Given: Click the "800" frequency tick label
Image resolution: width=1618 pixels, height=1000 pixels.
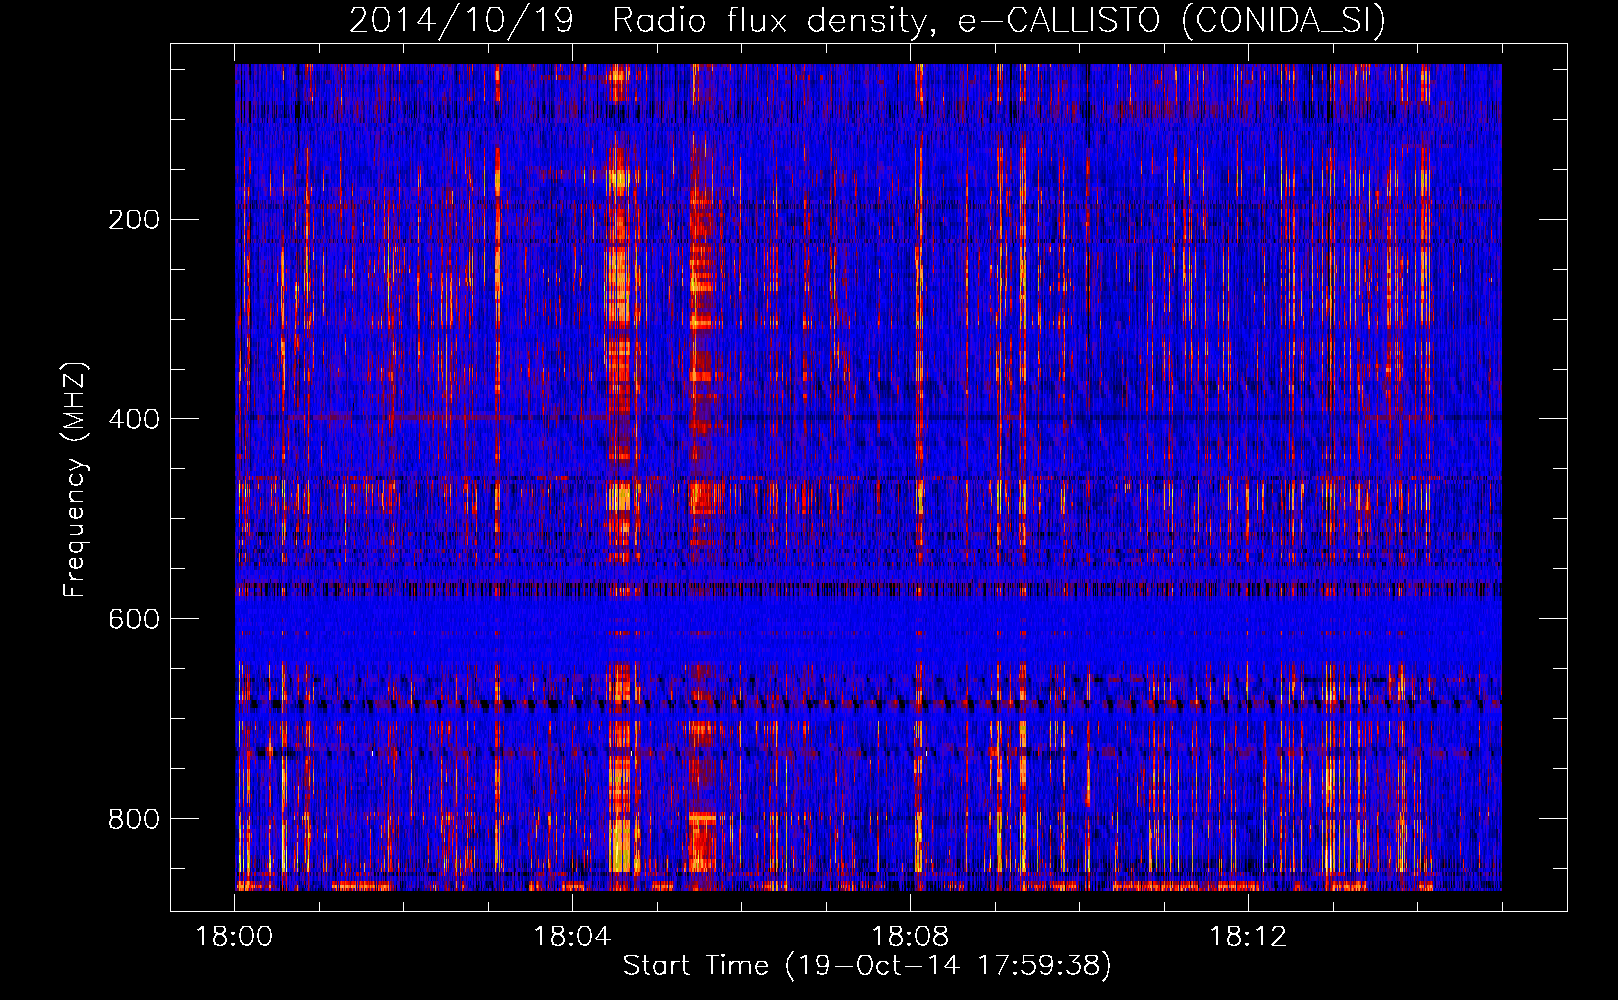Looking at the screenshot, I should coord(134,819).
